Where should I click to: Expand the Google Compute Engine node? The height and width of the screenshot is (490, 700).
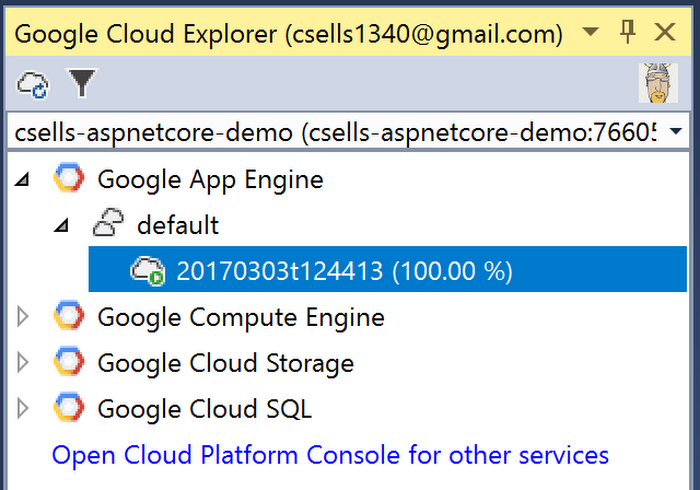click(22, 317)
